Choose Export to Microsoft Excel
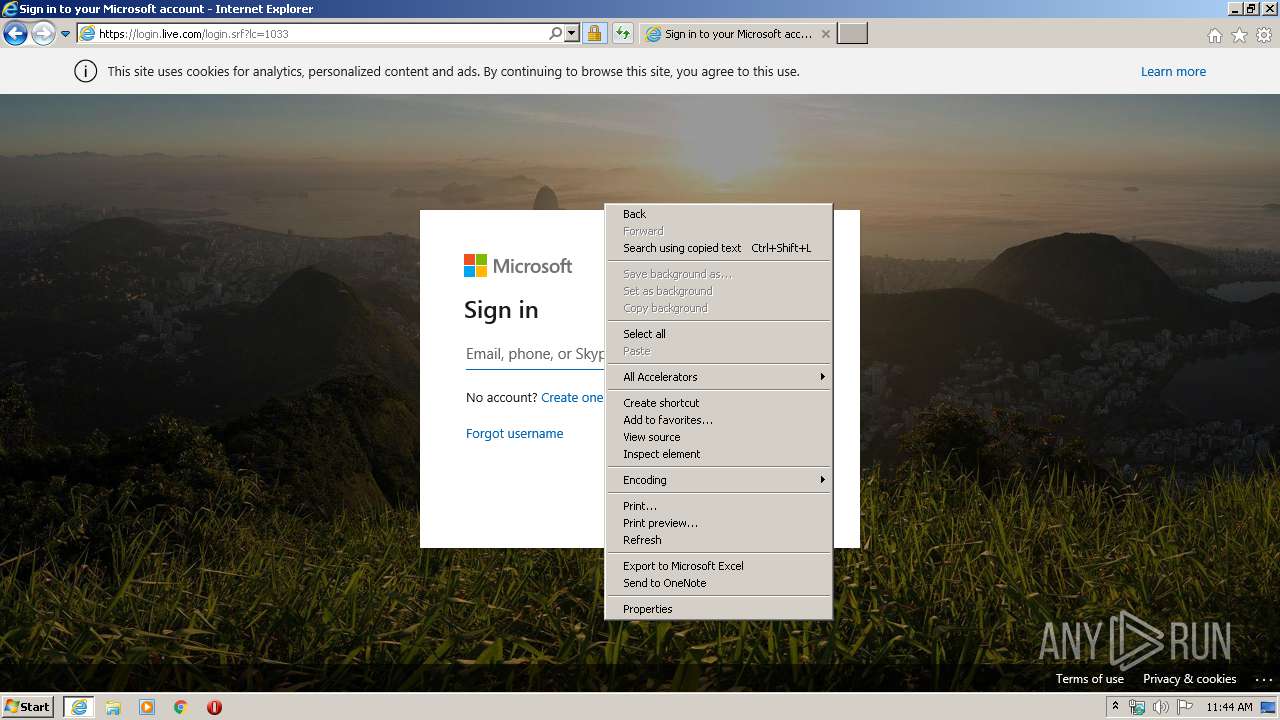This screenshot has width=1280, height=720. click(719, 566)
